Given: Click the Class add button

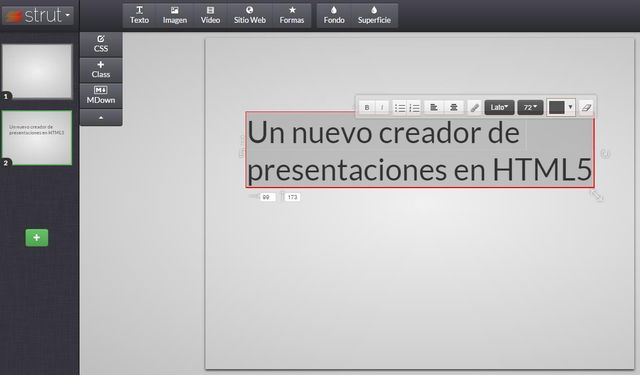Looking at the screenshot, I should pyautogui.click(x=101, y=70).
